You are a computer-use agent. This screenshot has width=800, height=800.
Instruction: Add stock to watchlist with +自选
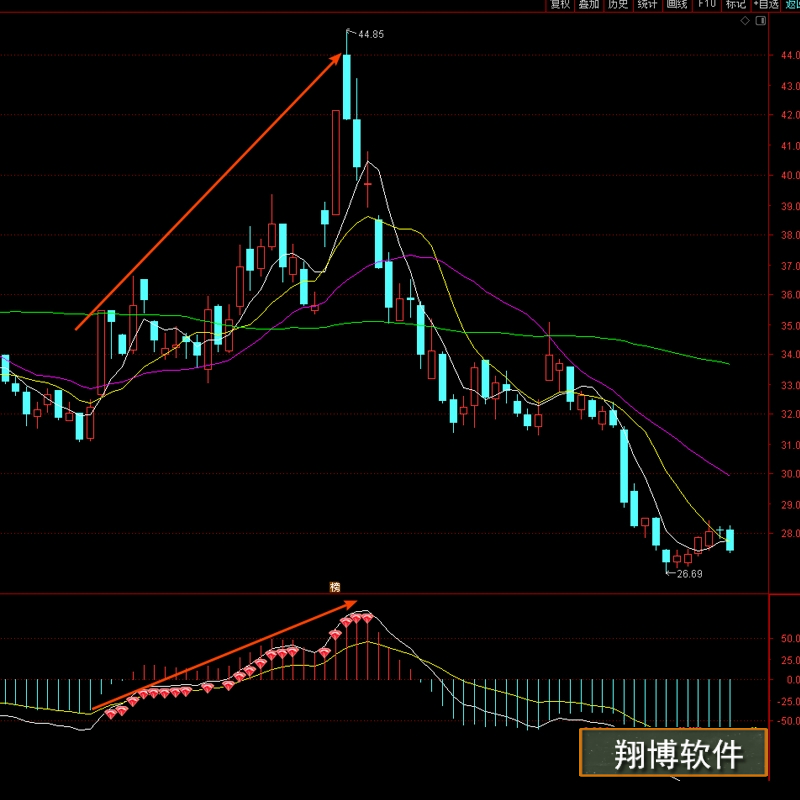point(766,5)
